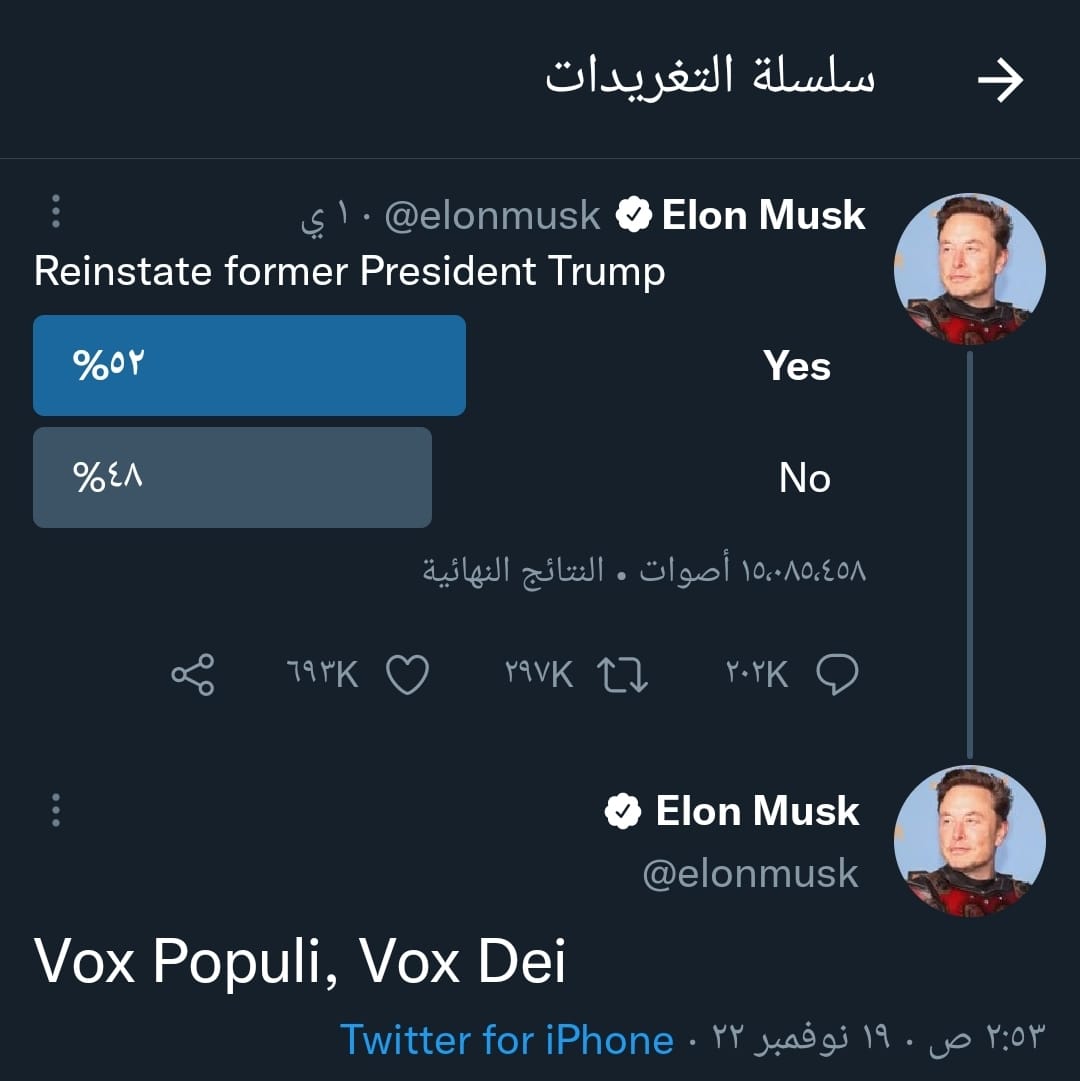
Task: Open the three-dot menu on the poll tweet
Action: click(56, 212)
